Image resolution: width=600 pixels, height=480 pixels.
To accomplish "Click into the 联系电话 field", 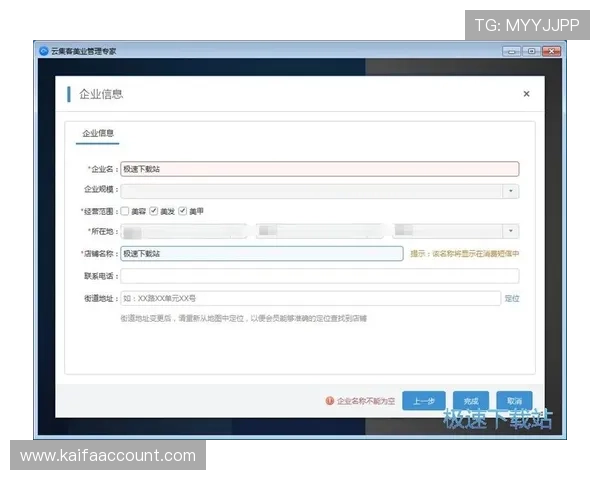I will [x=320, y=276].
